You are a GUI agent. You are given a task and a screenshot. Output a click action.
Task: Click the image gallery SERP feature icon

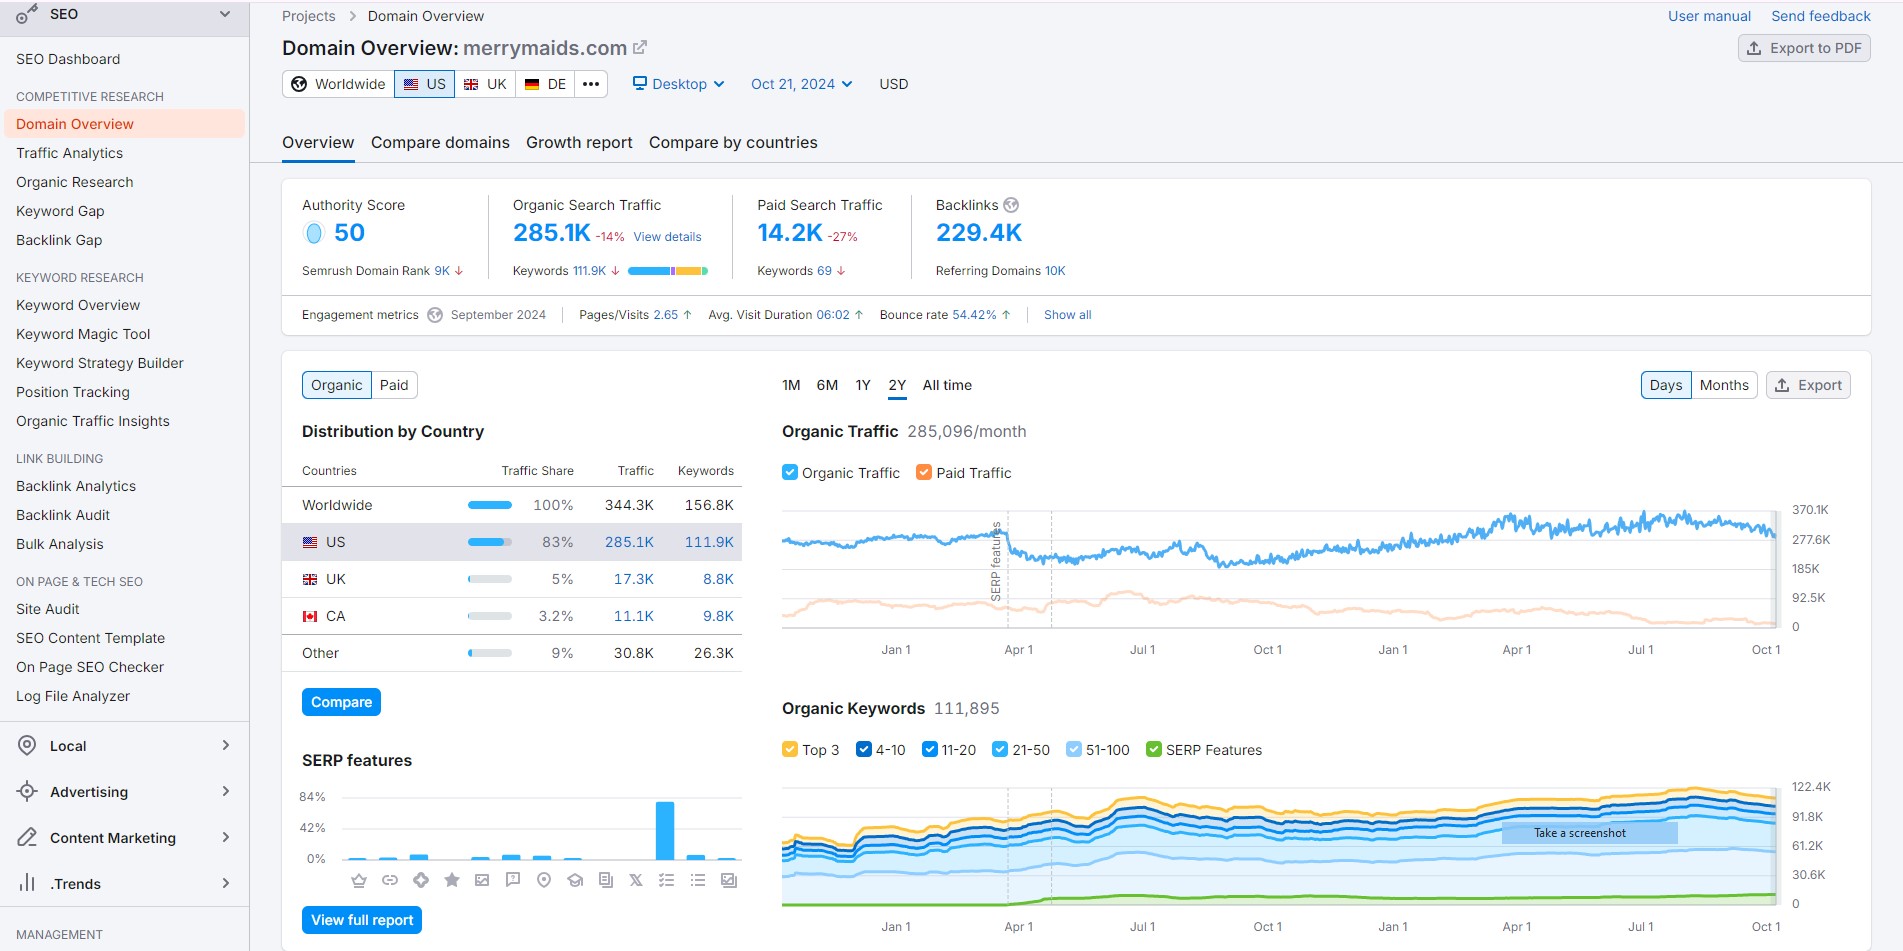click(x=729, y=880)
